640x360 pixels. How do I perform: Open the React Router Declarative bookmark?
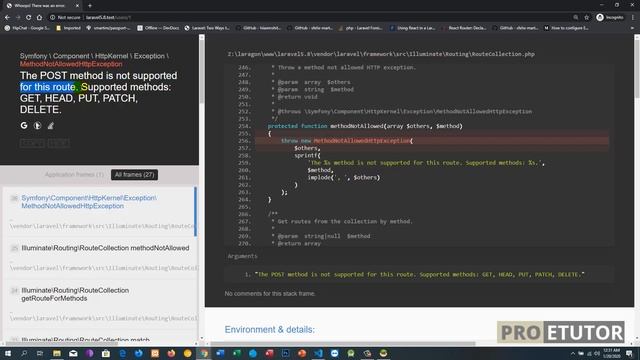click(x=463, y=28)
